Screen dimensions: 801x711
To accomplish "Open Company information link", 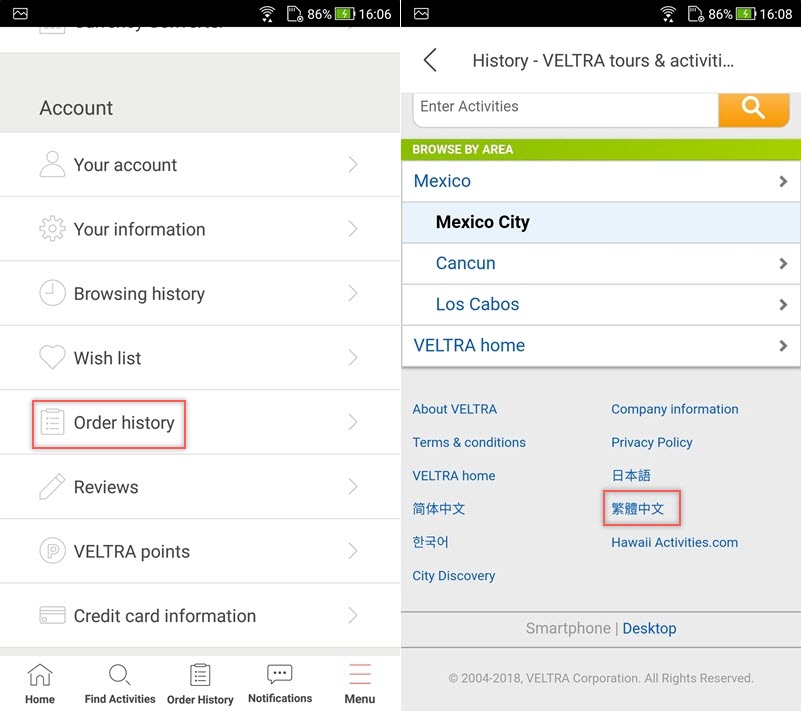I will (x=674, y=409).
